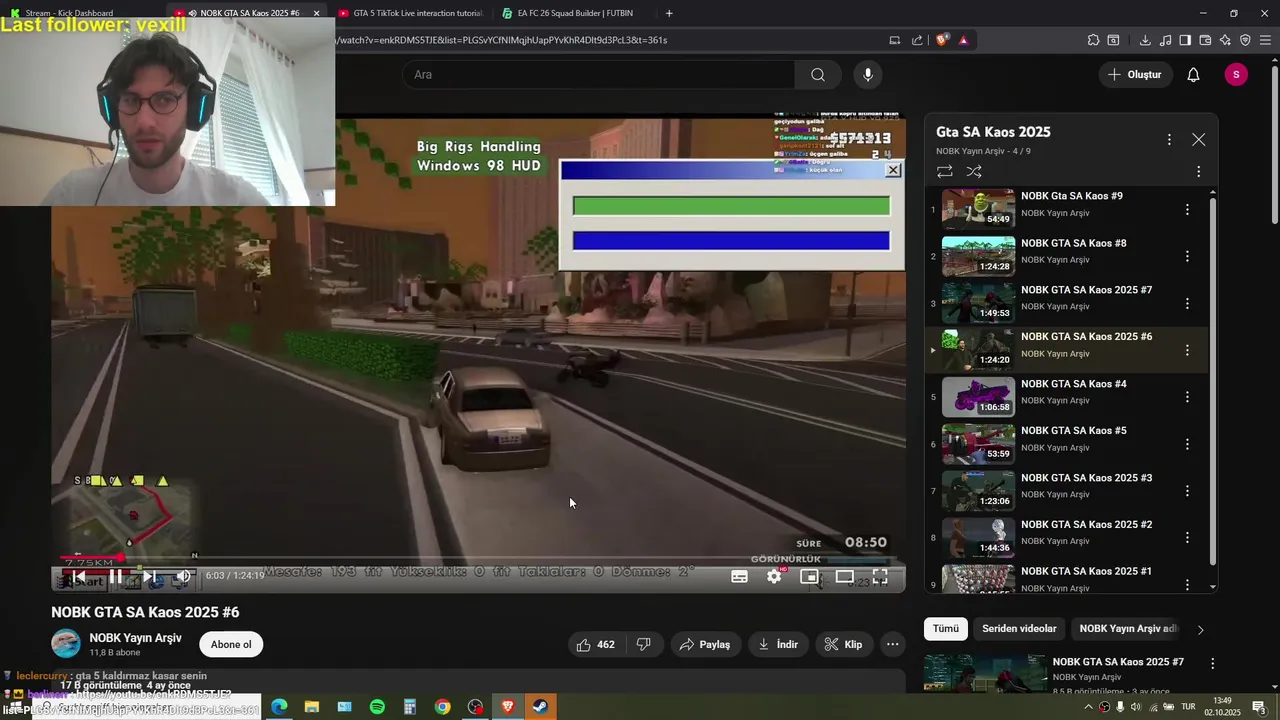This screenshot has width=1280, height=720.
Task: Toggle loop playlist button
Action: point(944,172)
